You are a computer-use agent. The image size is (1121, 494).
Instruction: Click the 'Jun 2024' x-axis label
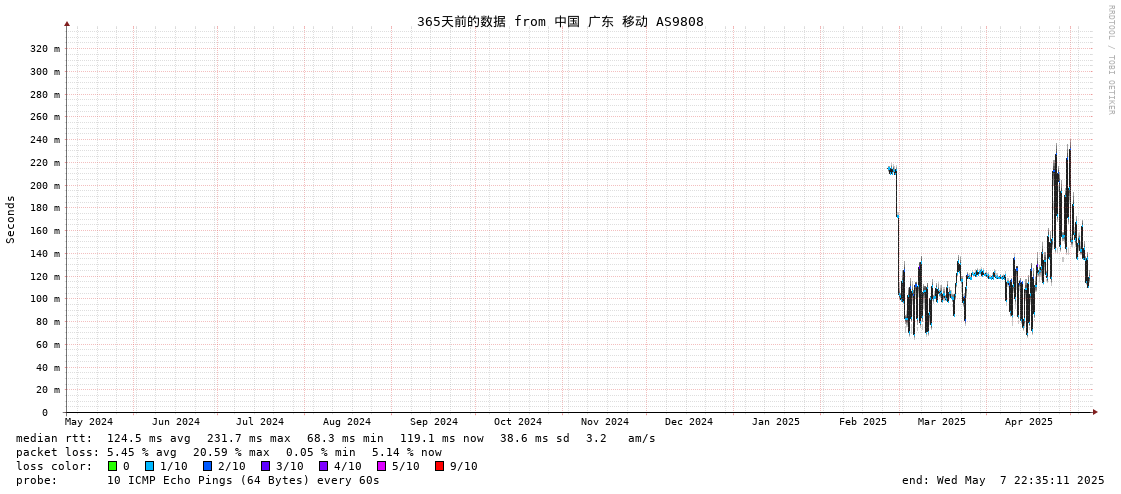coord(176,422)
